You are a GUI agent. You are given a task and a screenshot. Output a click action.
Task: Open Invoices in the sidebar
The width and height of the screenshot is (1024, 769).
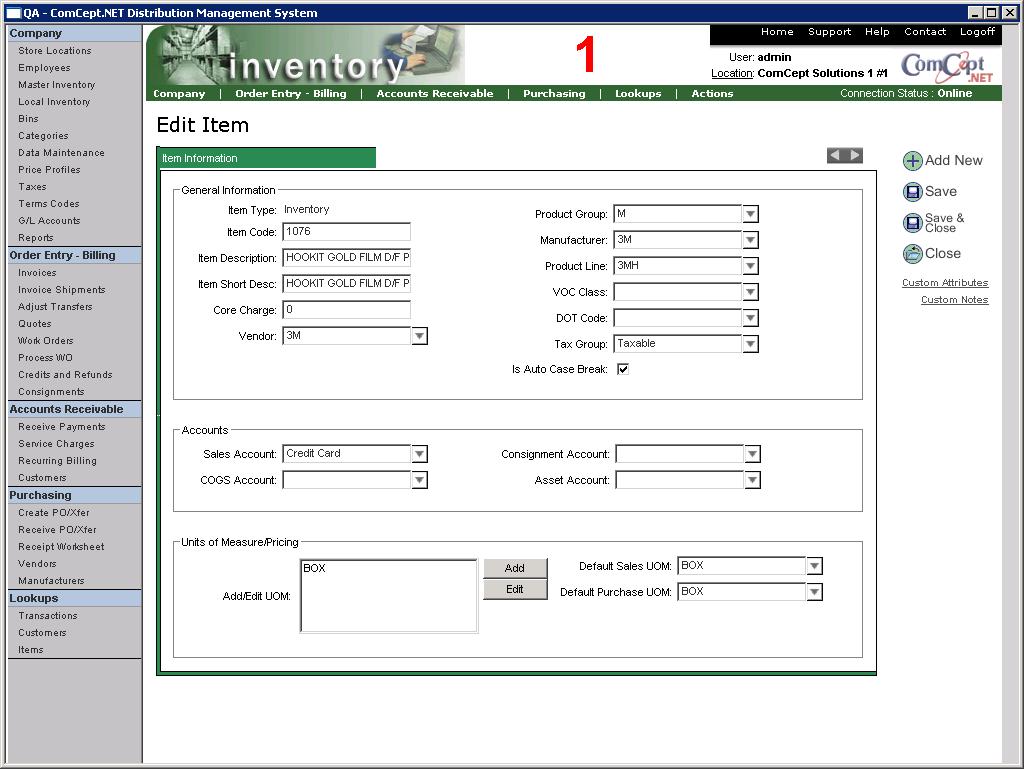click(x=37, y=272)
